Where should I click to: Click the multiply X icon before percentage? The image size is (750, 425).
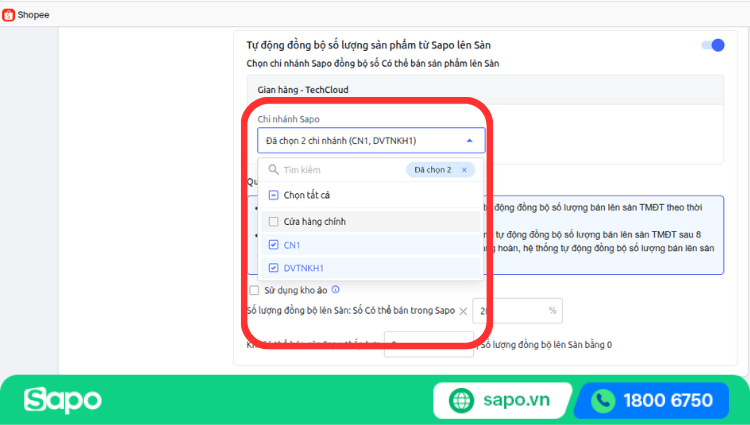click(x=463, y=311)
